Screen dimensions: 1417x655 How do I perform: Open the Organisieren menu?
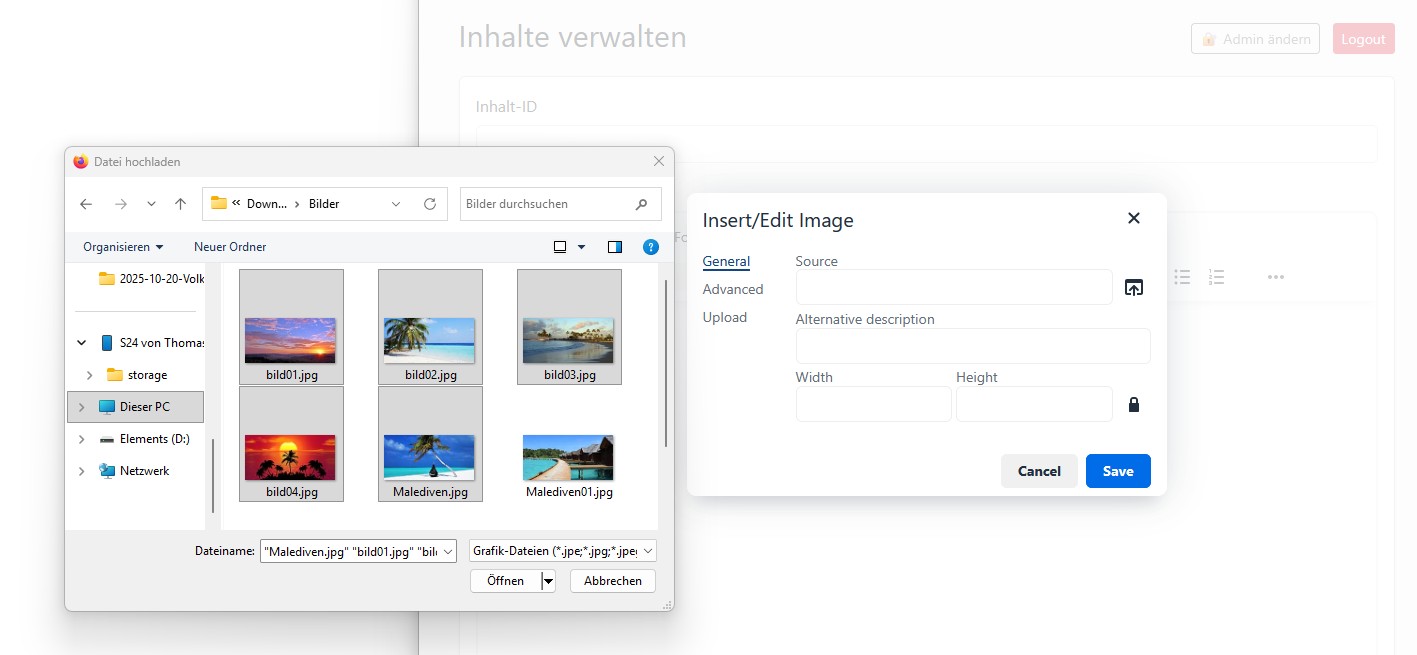[x=123, y=247]
